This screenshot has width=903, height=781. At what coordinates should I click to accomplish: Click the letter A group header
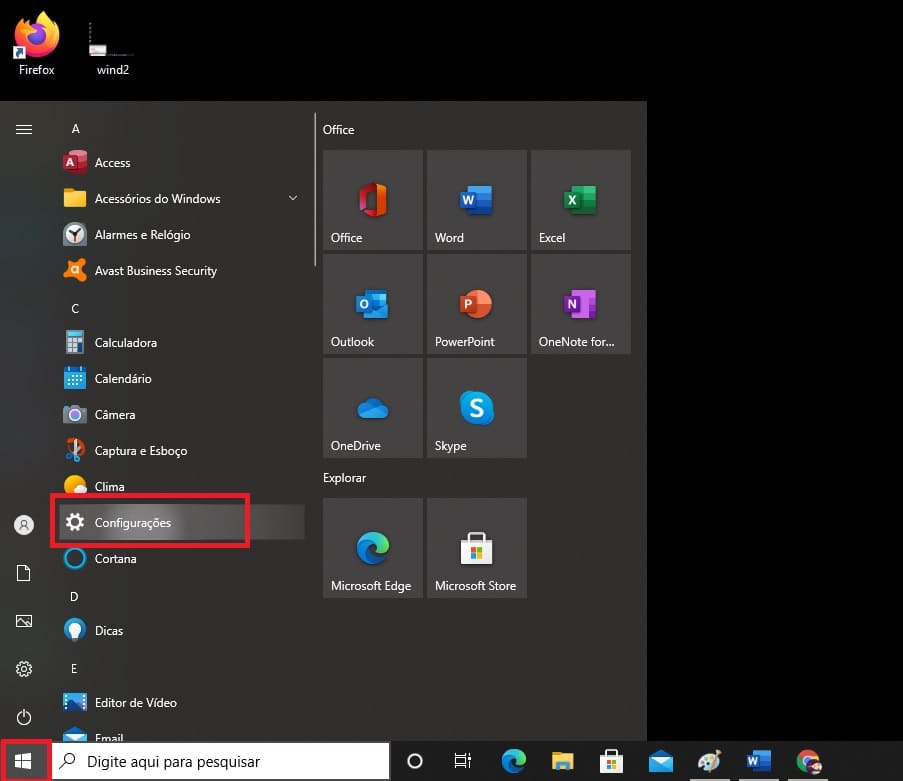pos(75,129)
